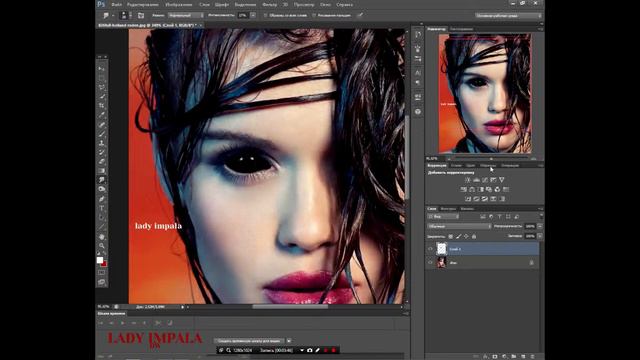
Task: Select the Eraser tool
Action: (102, 162)
